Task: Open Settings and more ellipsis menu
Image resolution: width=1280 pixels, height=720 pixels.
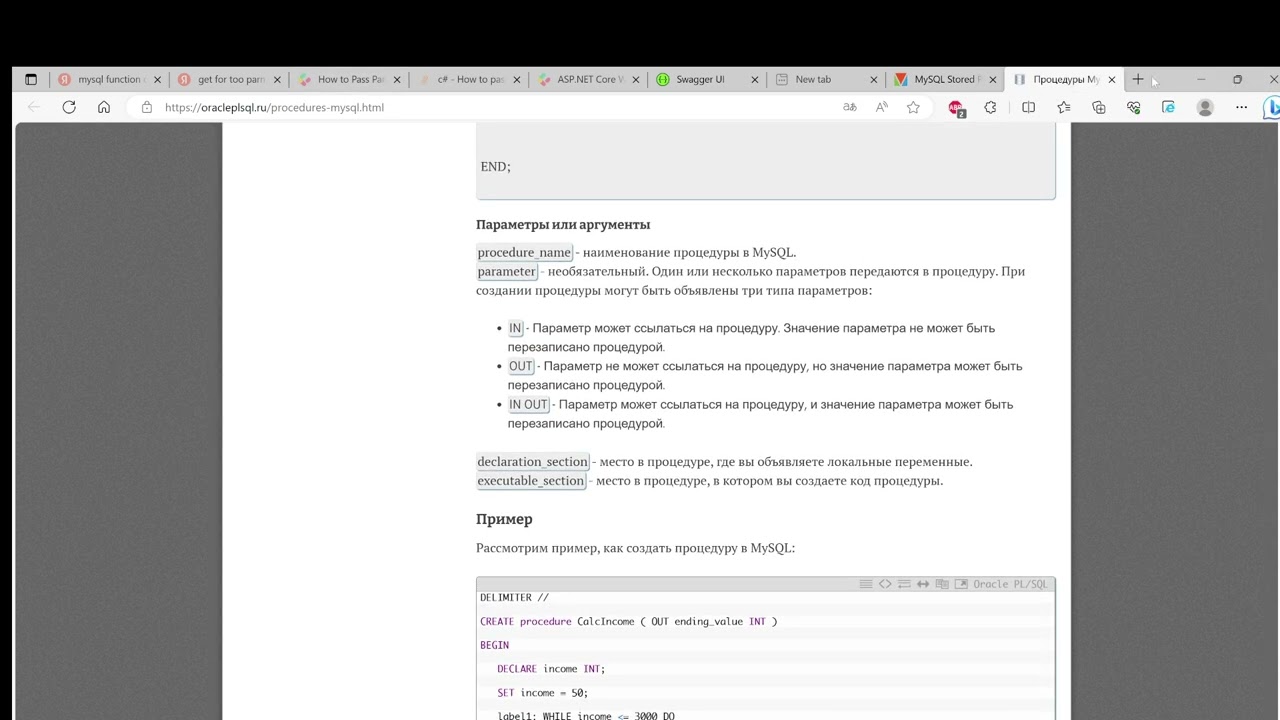Action: (x=1241, y=107)
